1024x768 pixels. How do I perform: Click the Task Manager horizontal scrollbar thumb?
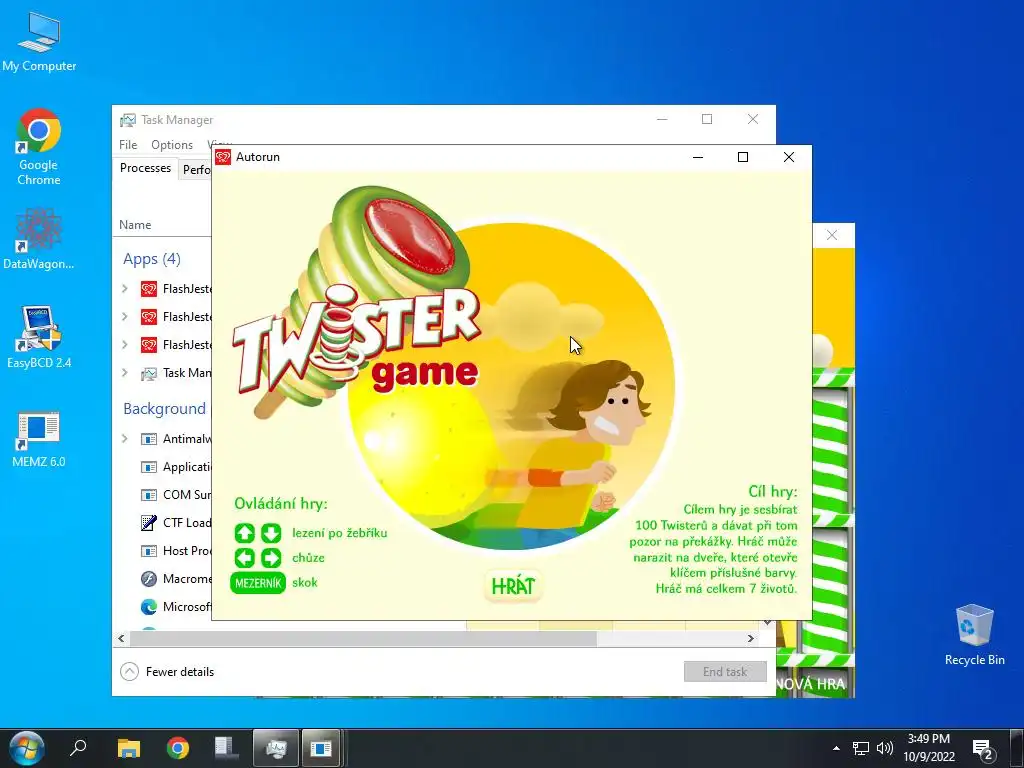363,638
